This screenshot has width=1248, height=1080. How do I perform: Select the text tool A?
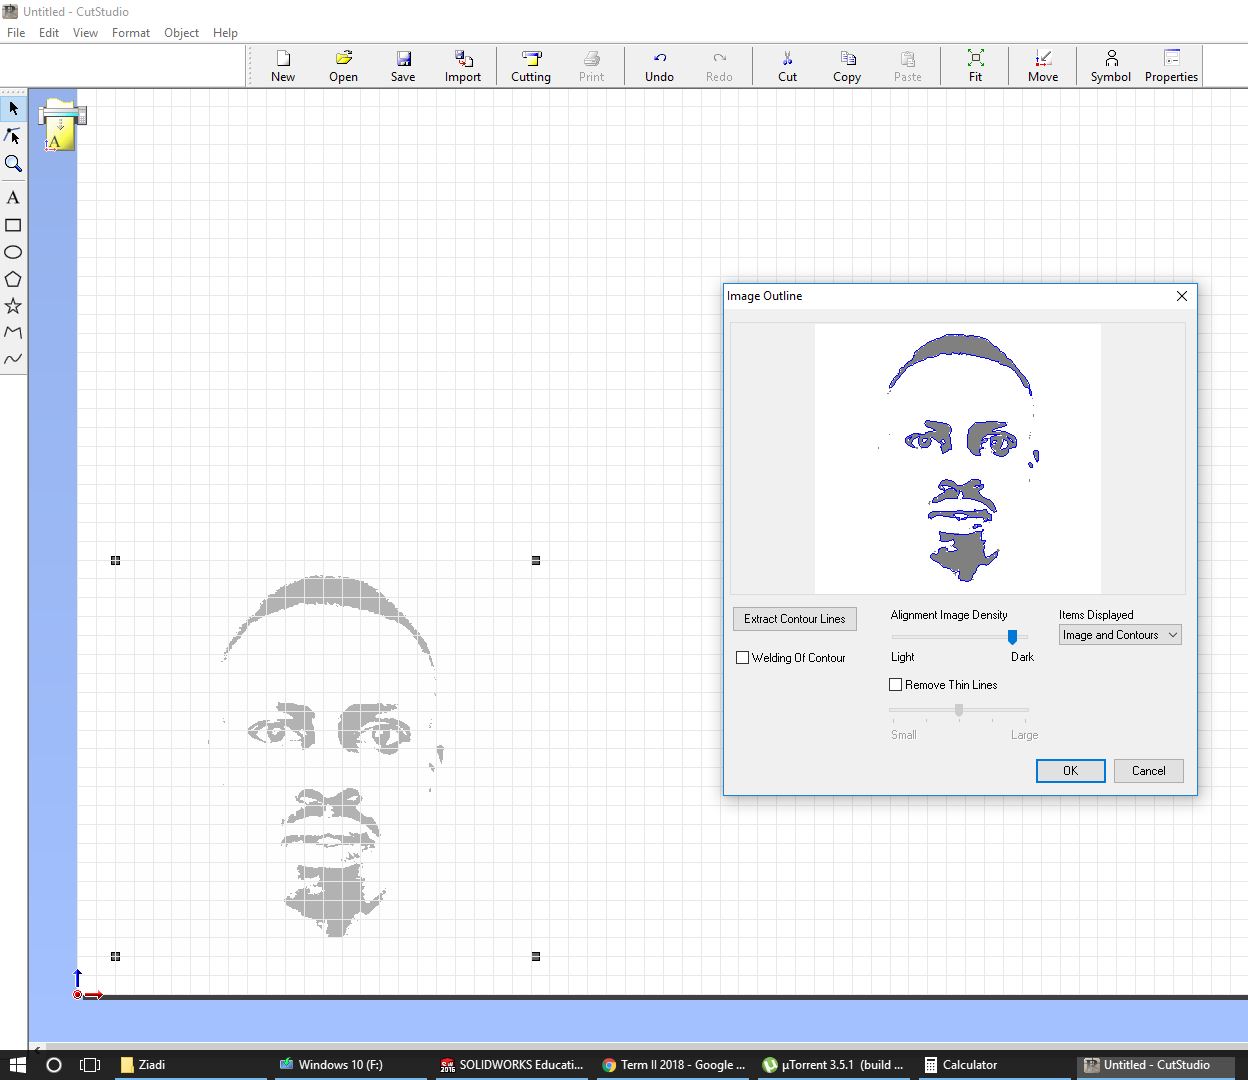pyautogui.click(x=13, y=198)
